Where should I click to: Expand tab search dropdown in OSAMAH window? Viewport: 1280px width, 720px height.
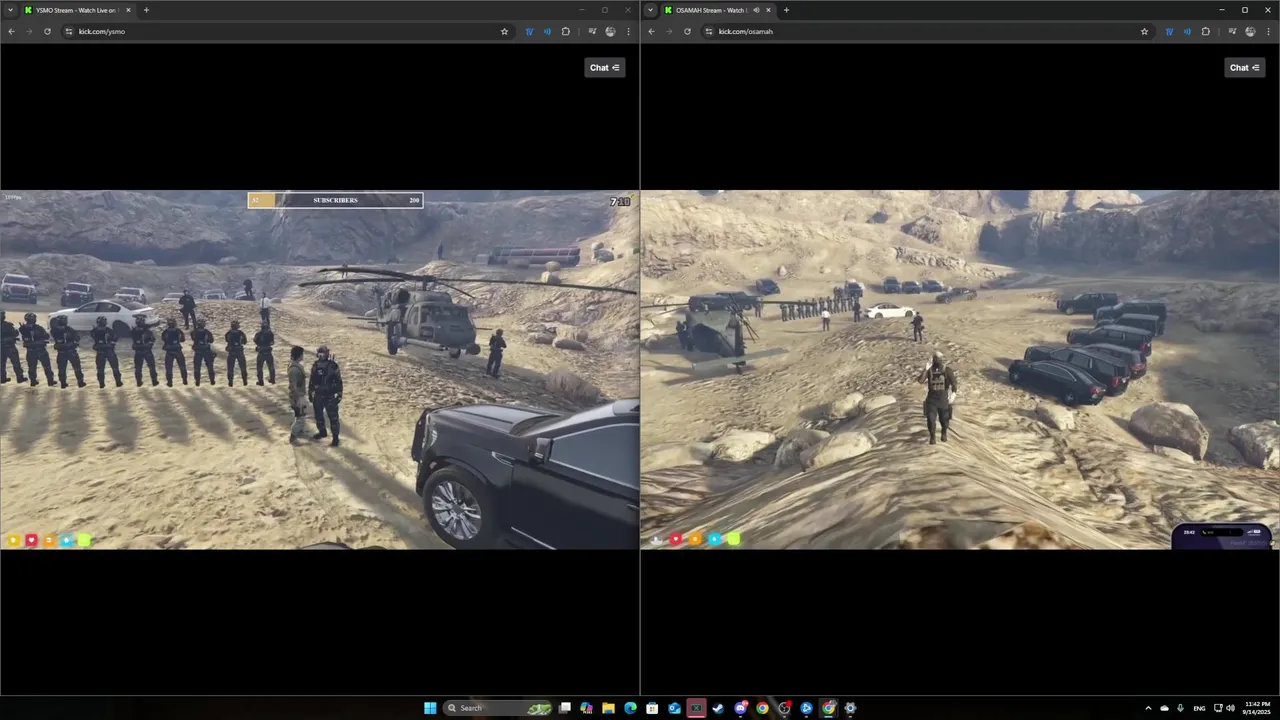650,10
